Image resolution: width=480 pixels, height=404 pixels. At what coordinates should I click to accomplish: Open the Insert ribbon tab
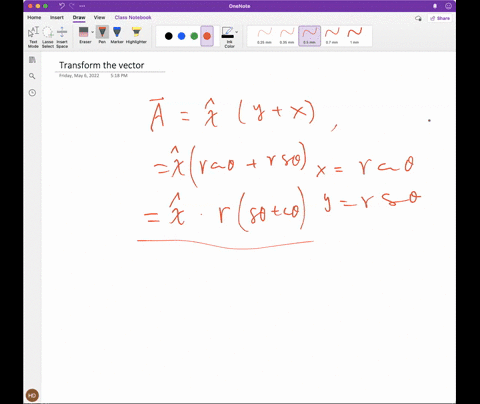point(57,17)
